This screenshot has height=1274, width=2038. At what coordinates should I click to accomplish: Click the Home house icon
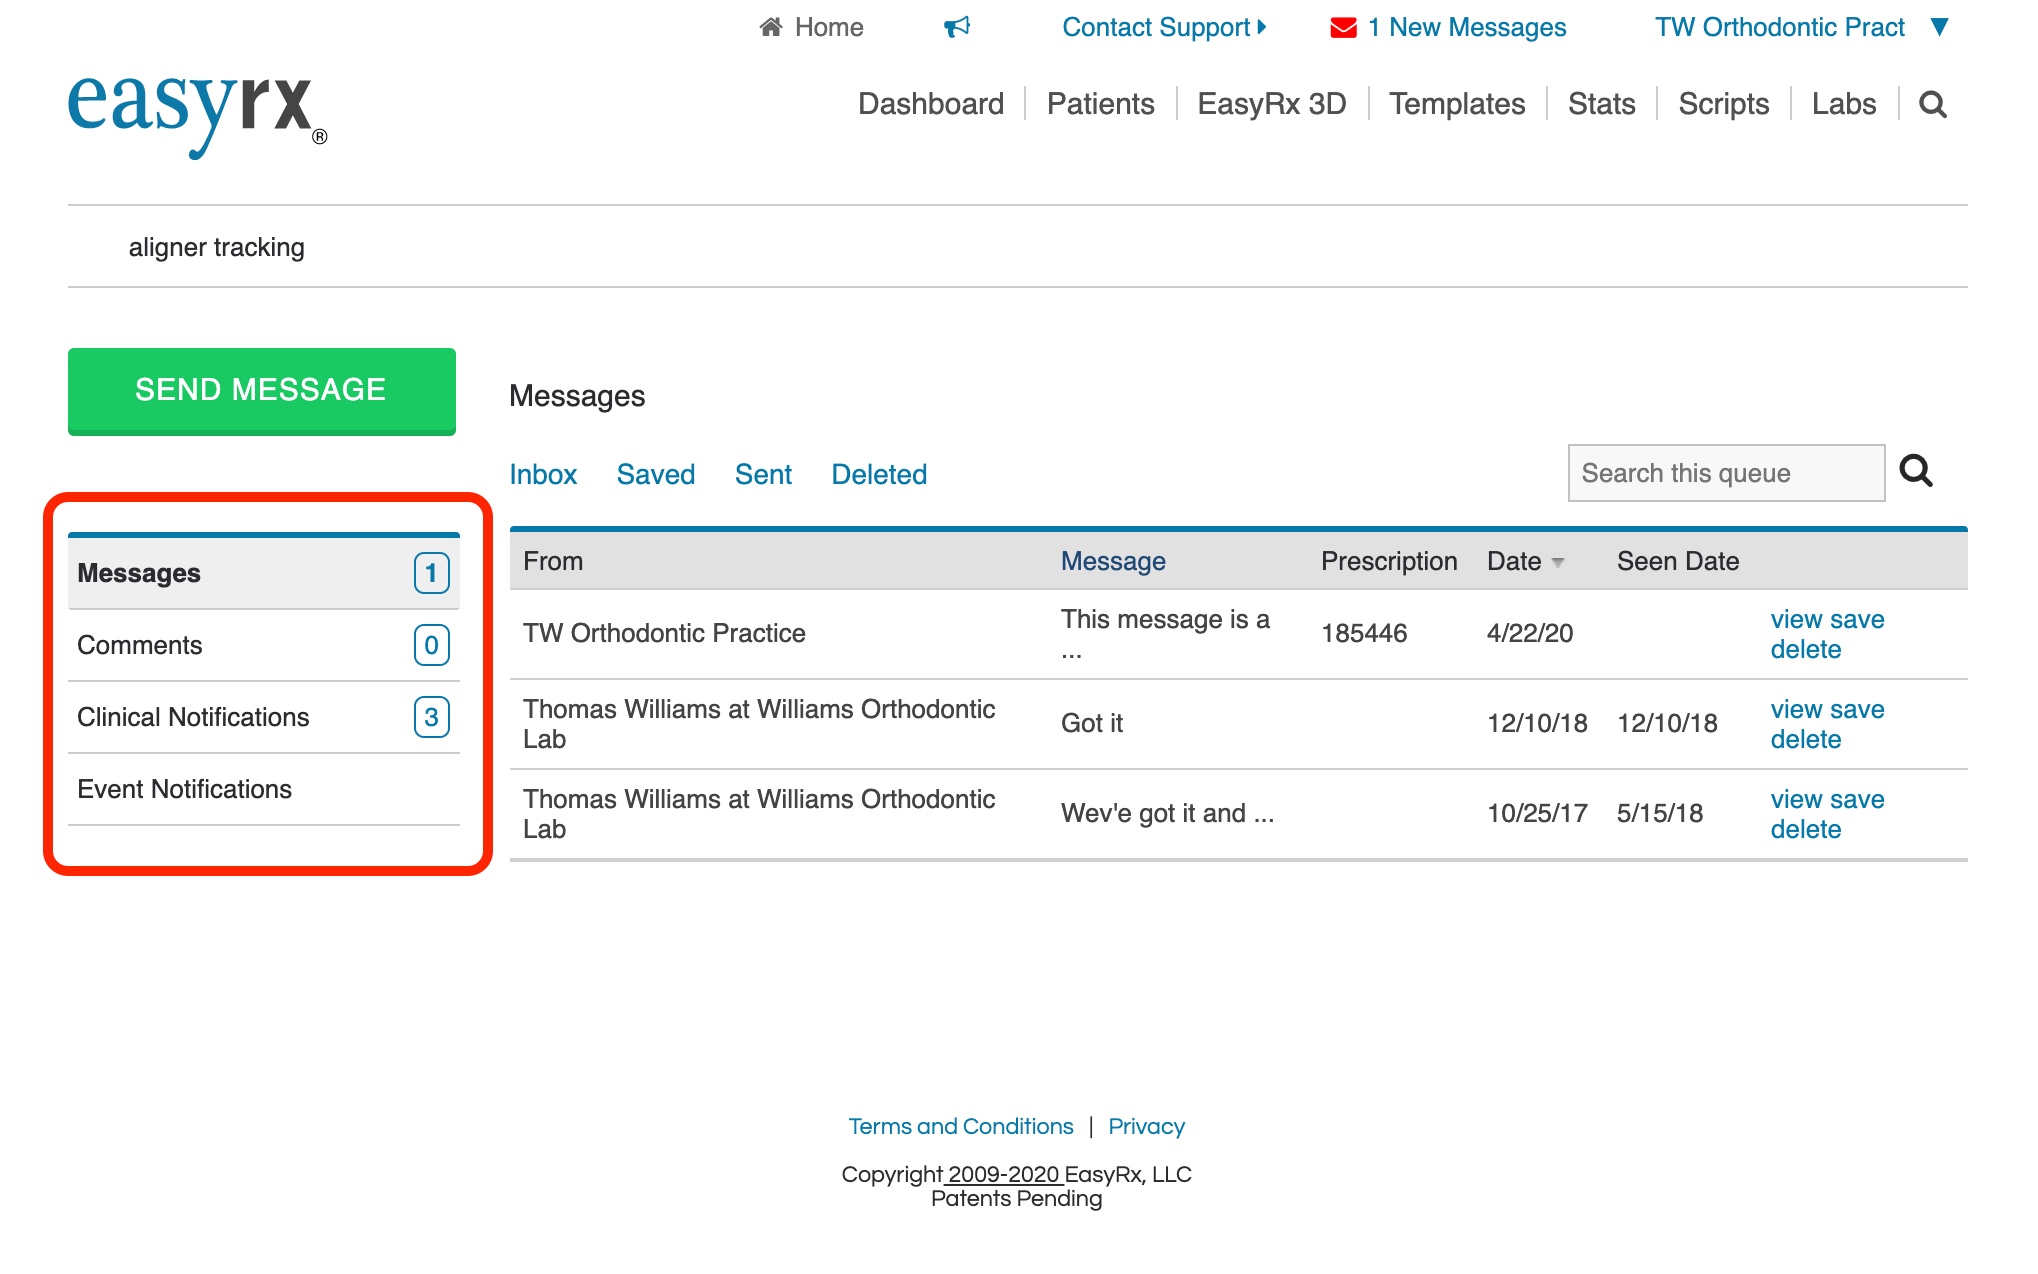(770, 27)
